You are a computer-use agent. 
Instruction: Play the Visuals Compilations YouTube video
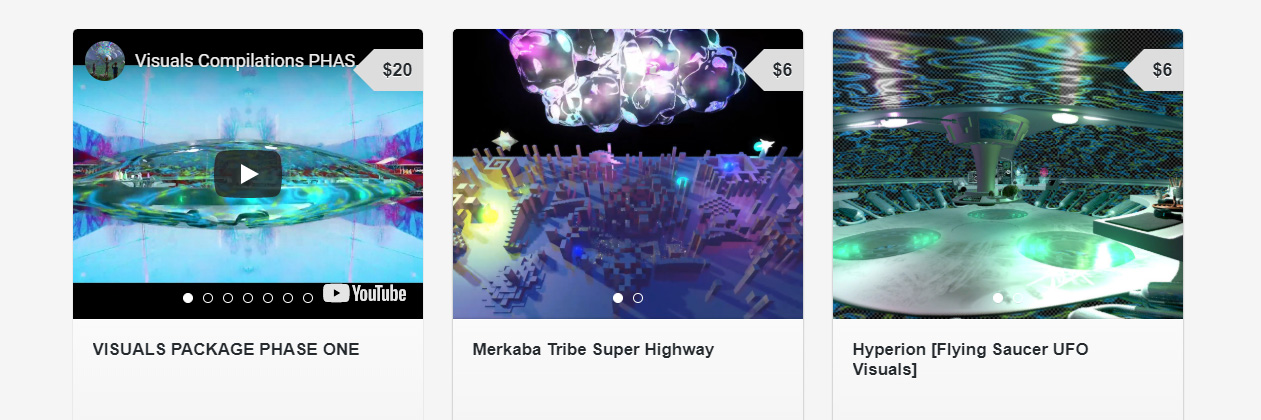click(248, 174)
